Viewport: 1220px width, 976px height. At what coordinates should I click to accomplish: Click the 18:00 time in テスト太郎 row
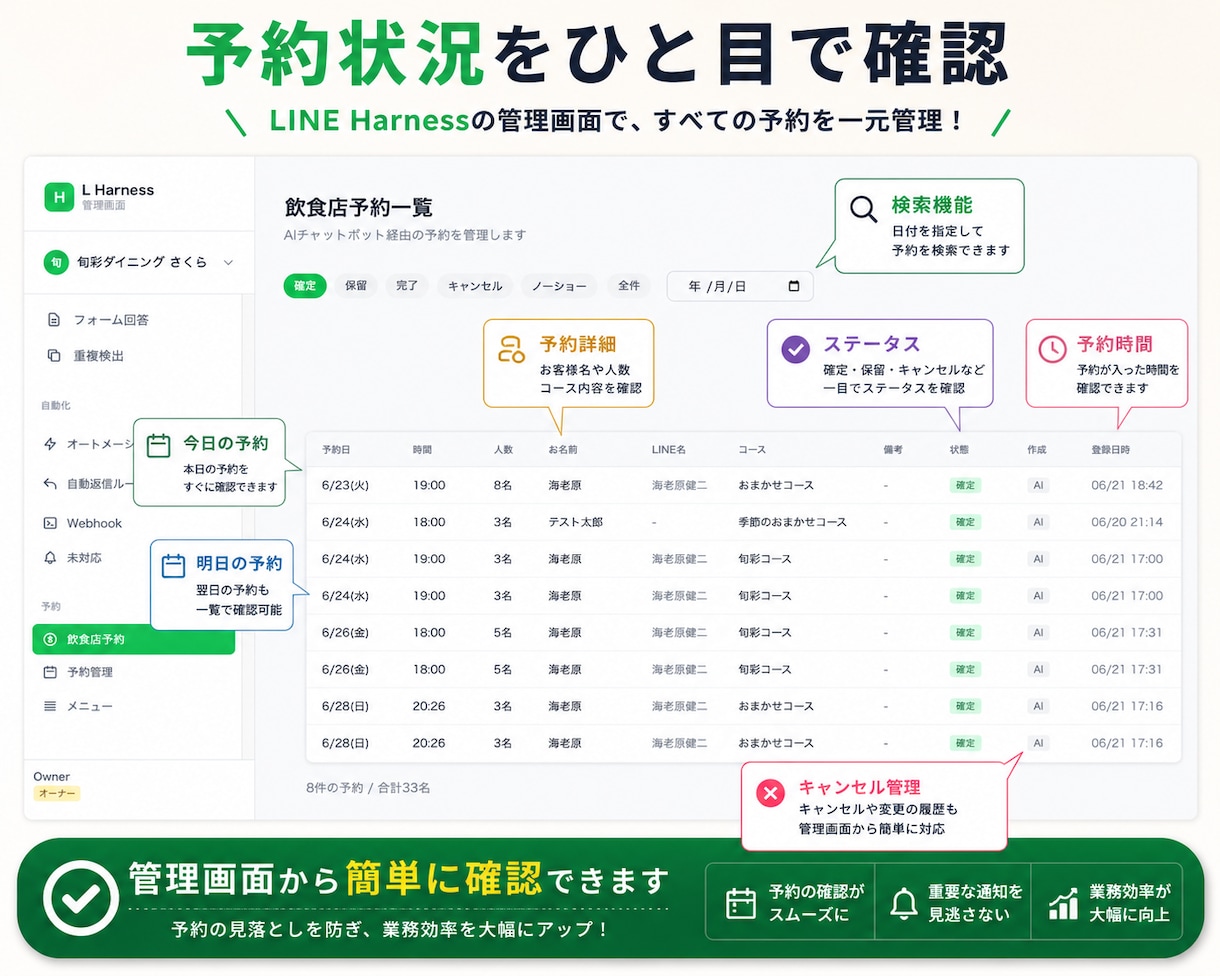(x=429, y=522)
